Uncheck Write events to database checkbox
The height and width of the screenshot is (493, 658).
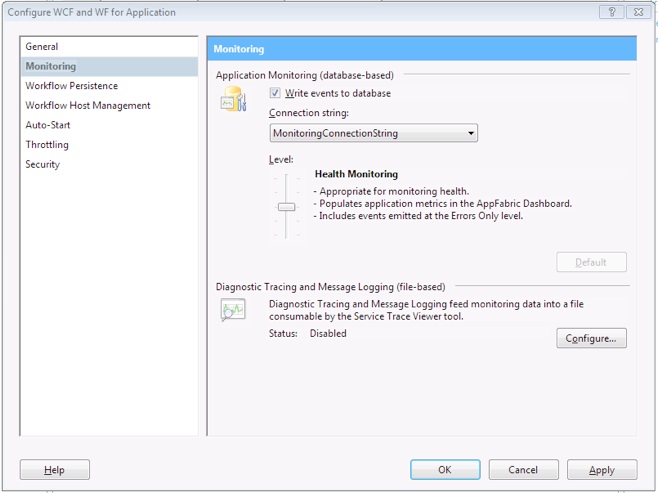(275, 93)
